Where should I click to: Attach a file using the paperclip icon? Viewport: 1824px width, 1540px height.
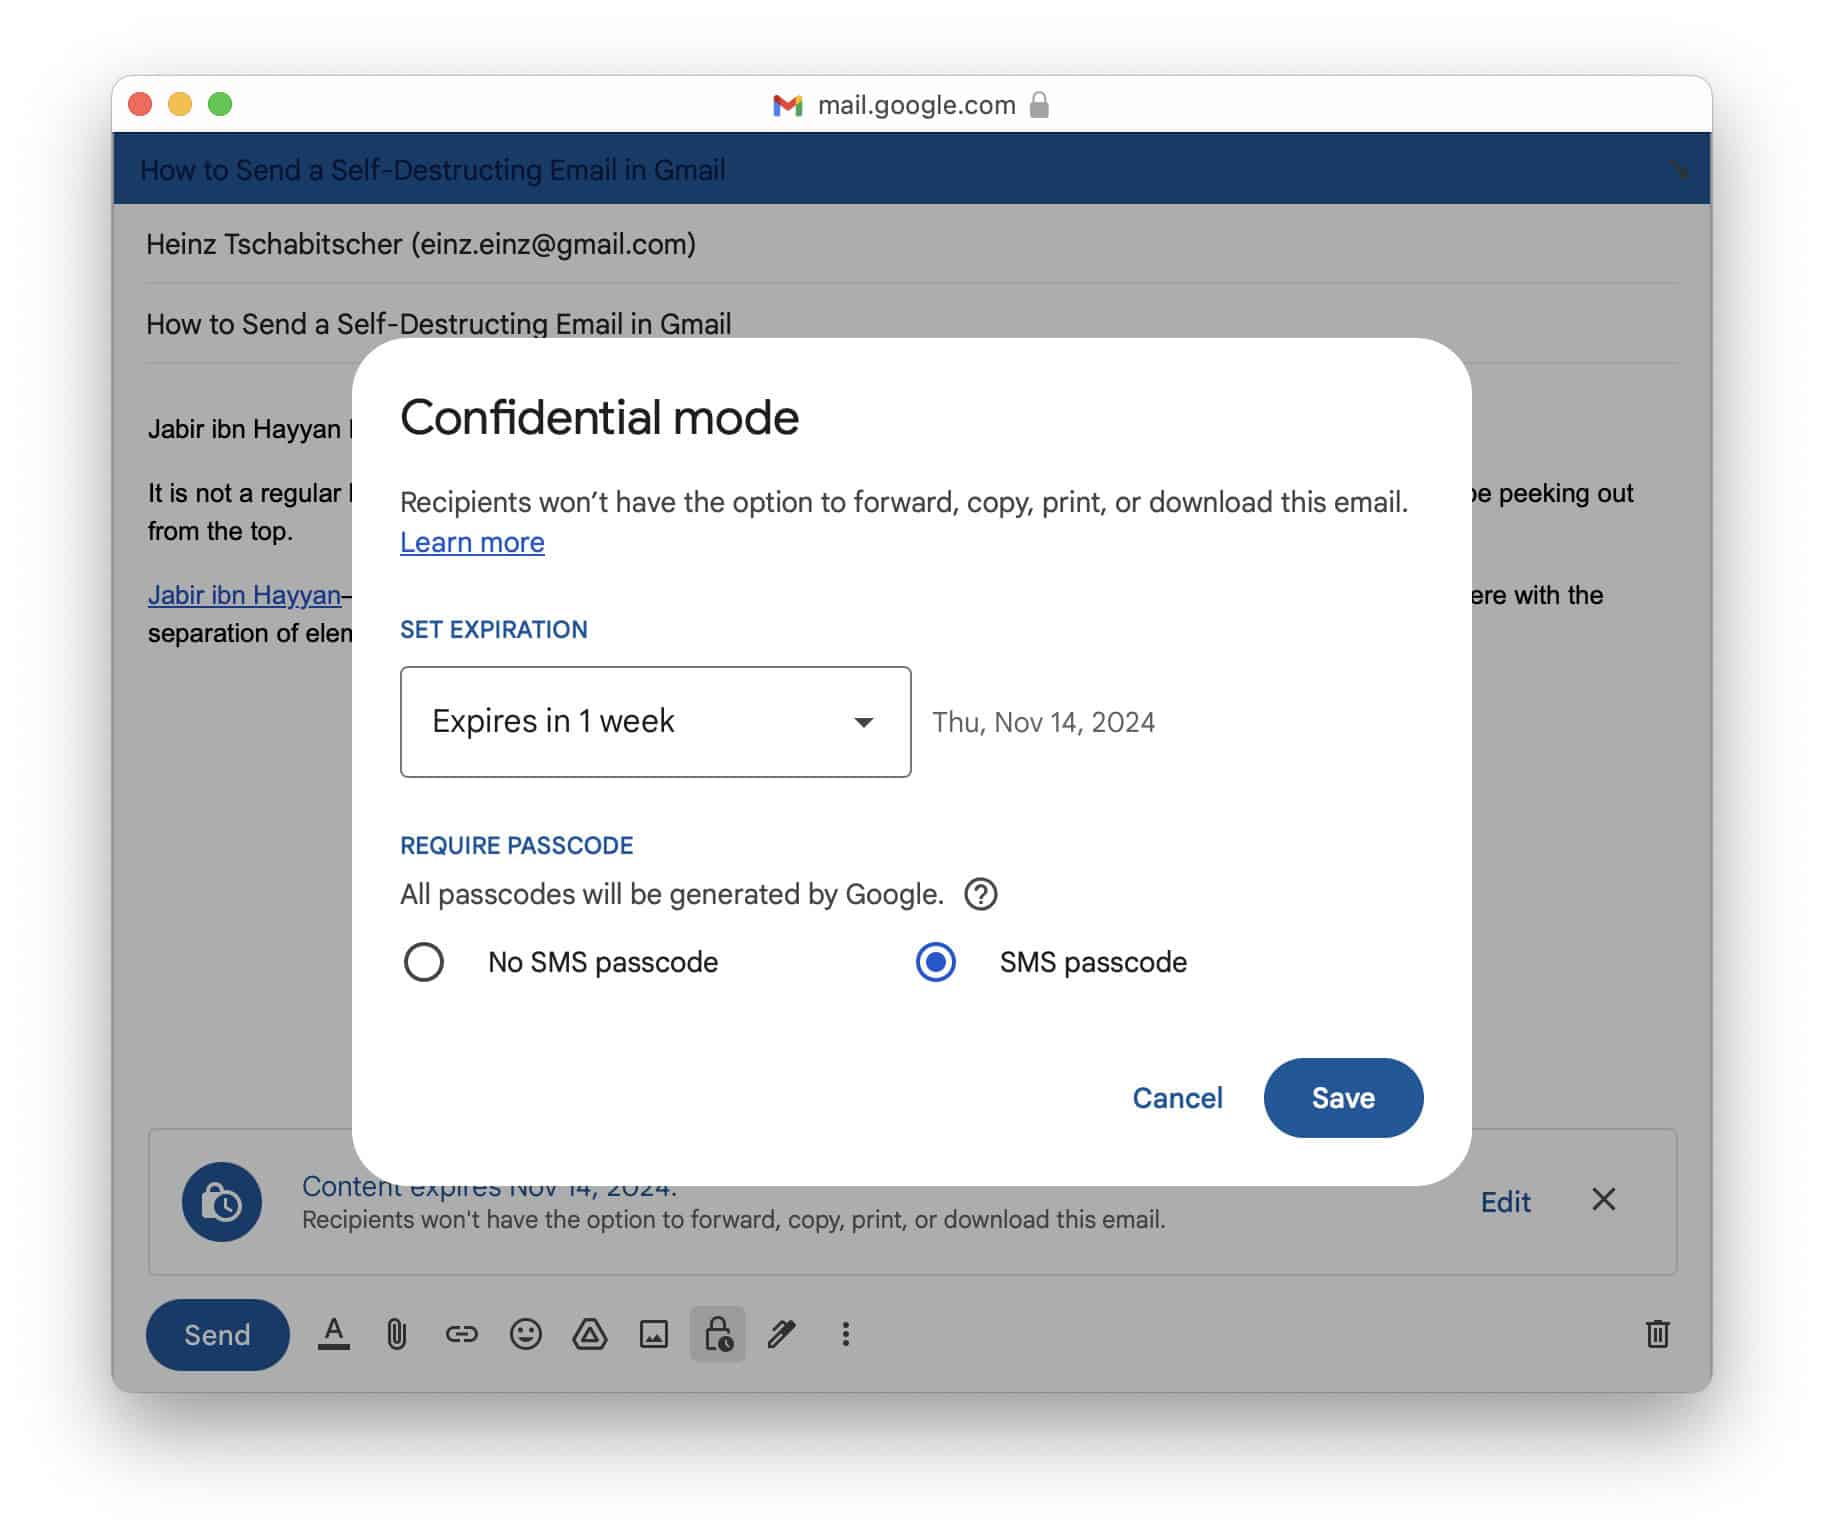click(x=397, y=1334)
